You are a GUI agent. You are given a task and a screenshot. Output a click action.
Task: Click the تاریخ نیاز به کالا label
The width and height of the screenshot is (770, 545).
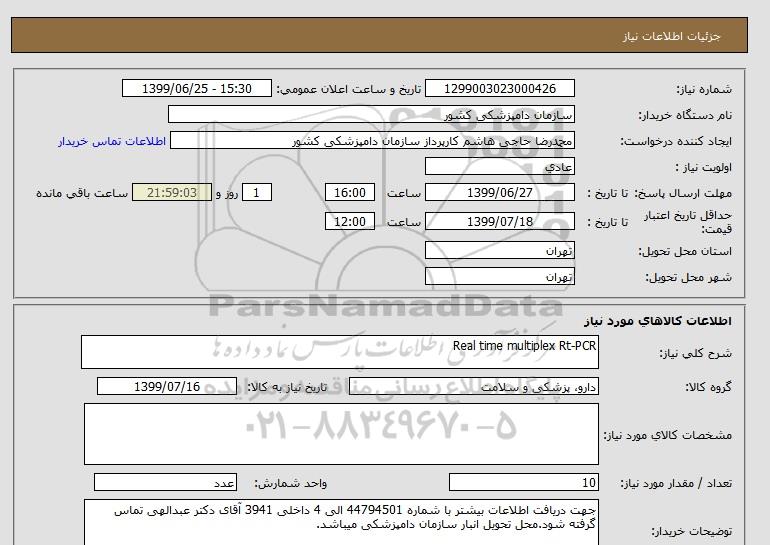287,387
